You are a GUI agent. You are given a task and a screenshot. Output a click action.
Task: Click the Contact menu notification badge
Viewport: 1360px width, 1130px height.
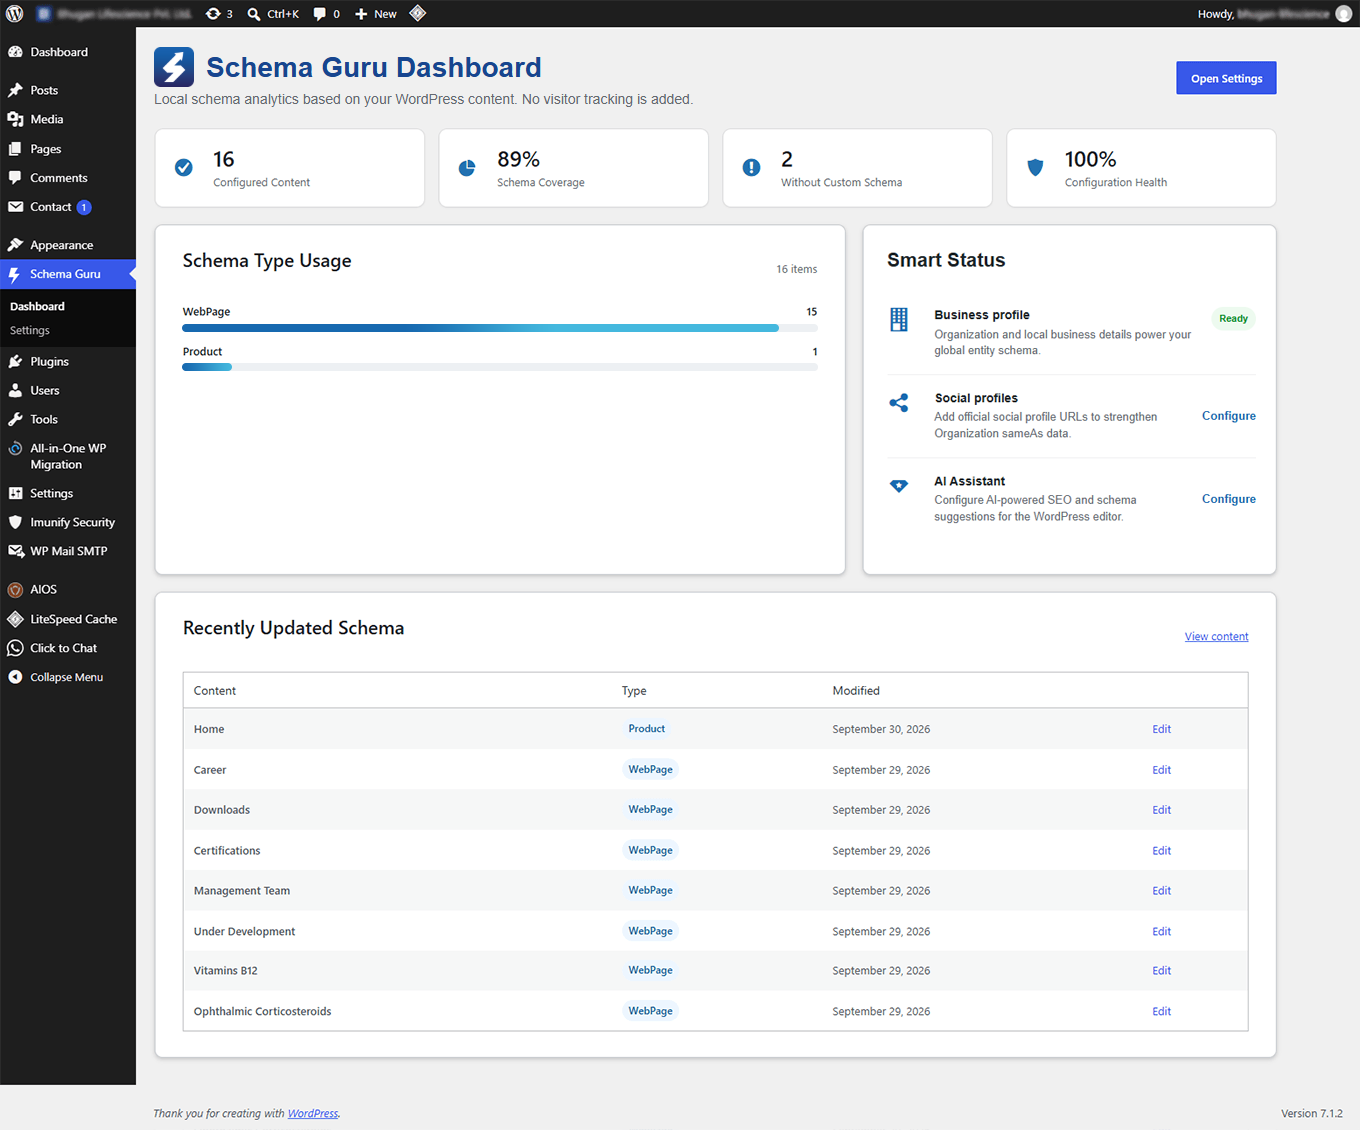tap(84, 207)
